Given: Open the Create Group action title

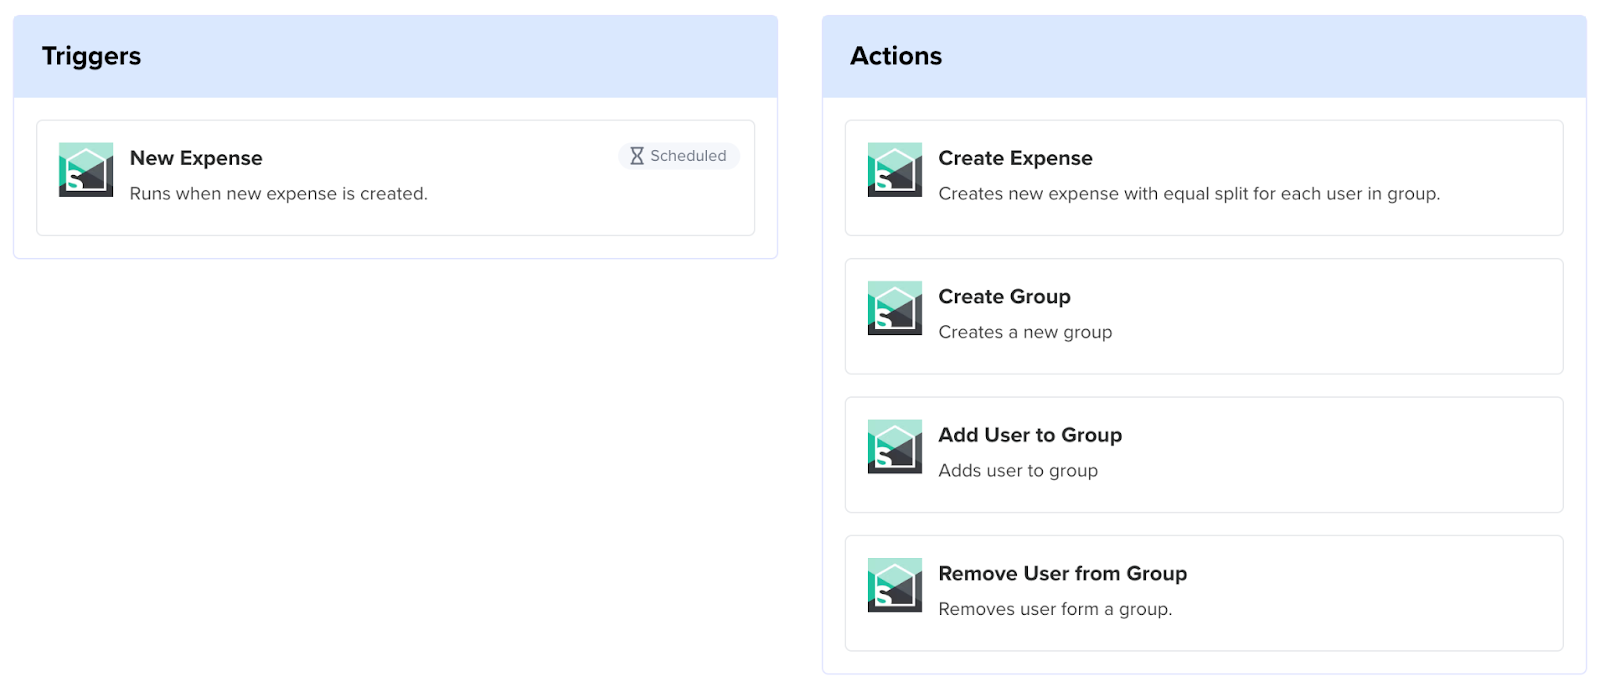Looking at the screenshot, I should pyautogui.click(x=1004, y=297).
